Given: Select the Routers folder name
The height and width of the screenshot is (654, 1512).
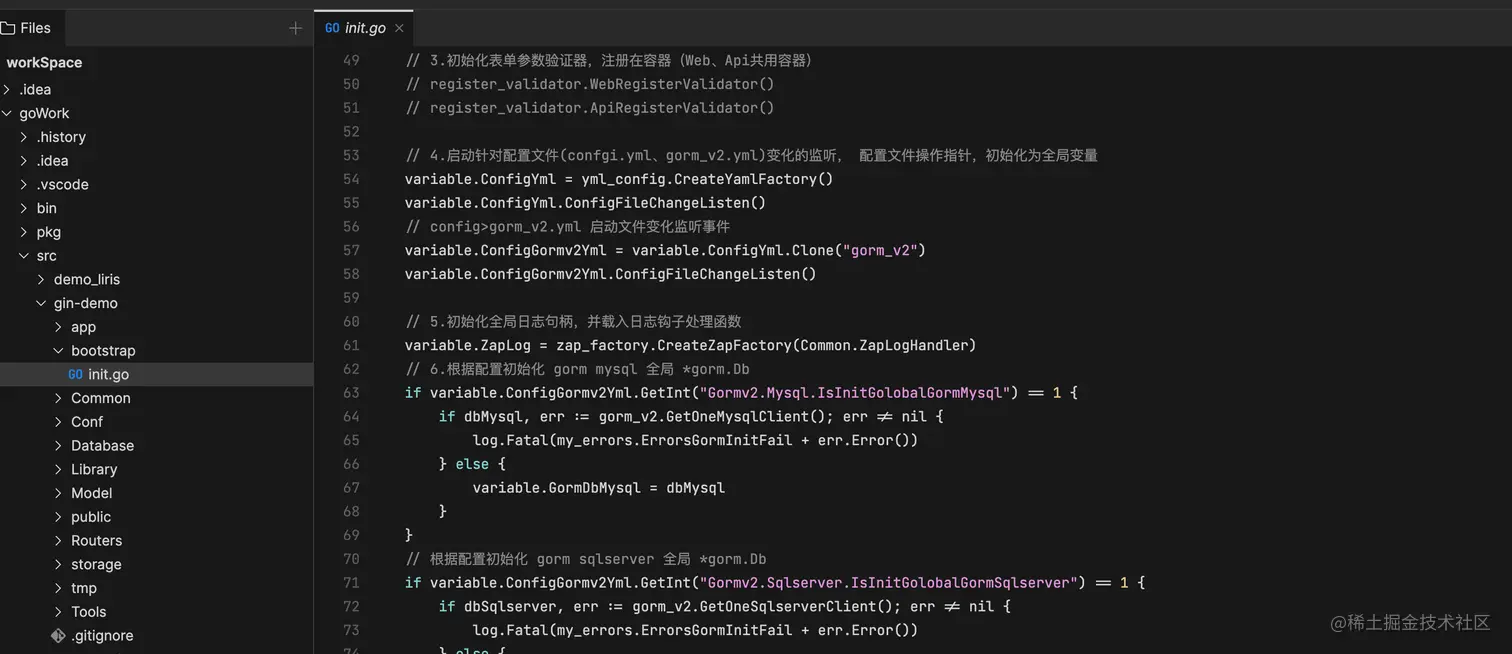Looking at the screenshot, I should [96, 541].
